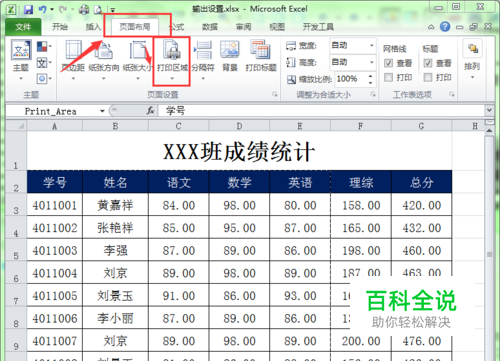Switch to the 视图 (View) tab

point(277,27)
